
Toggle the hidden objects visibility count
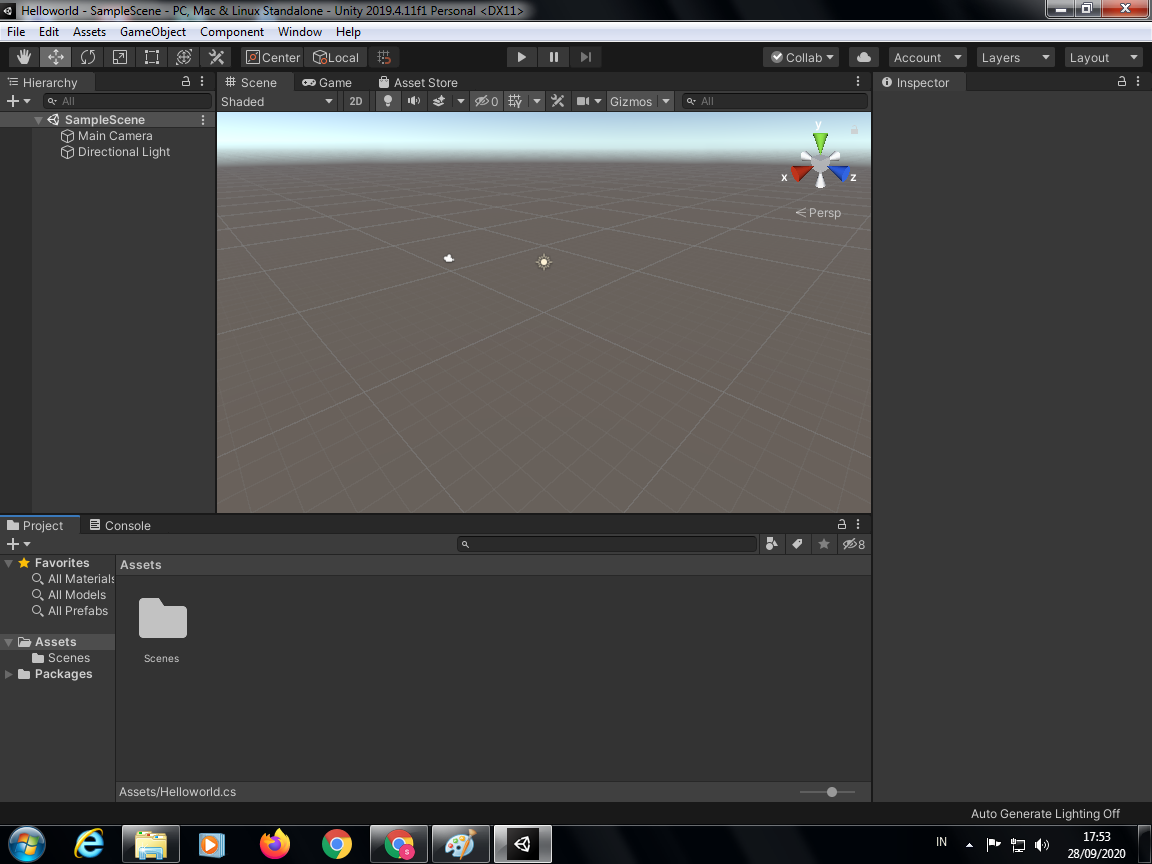coord(486,101)
